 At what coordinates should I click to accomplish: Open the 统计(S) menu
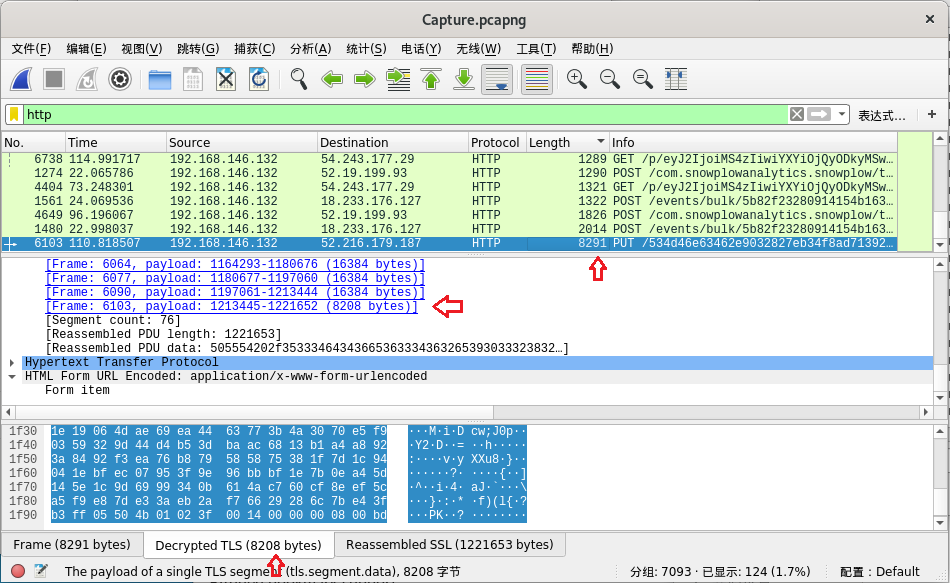tap(366, 49)
